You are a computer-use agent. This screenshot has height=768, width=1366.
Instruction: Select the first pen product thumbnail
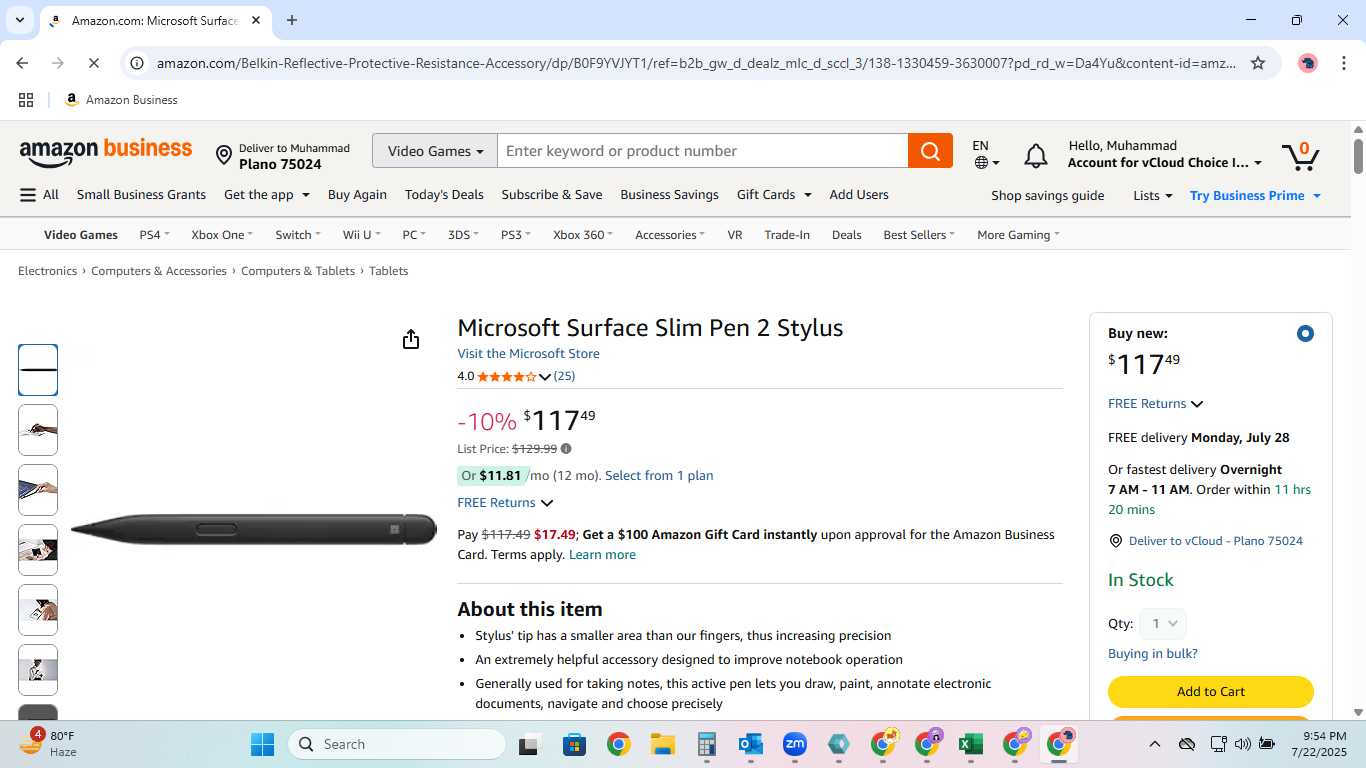[x=38, y=370]
